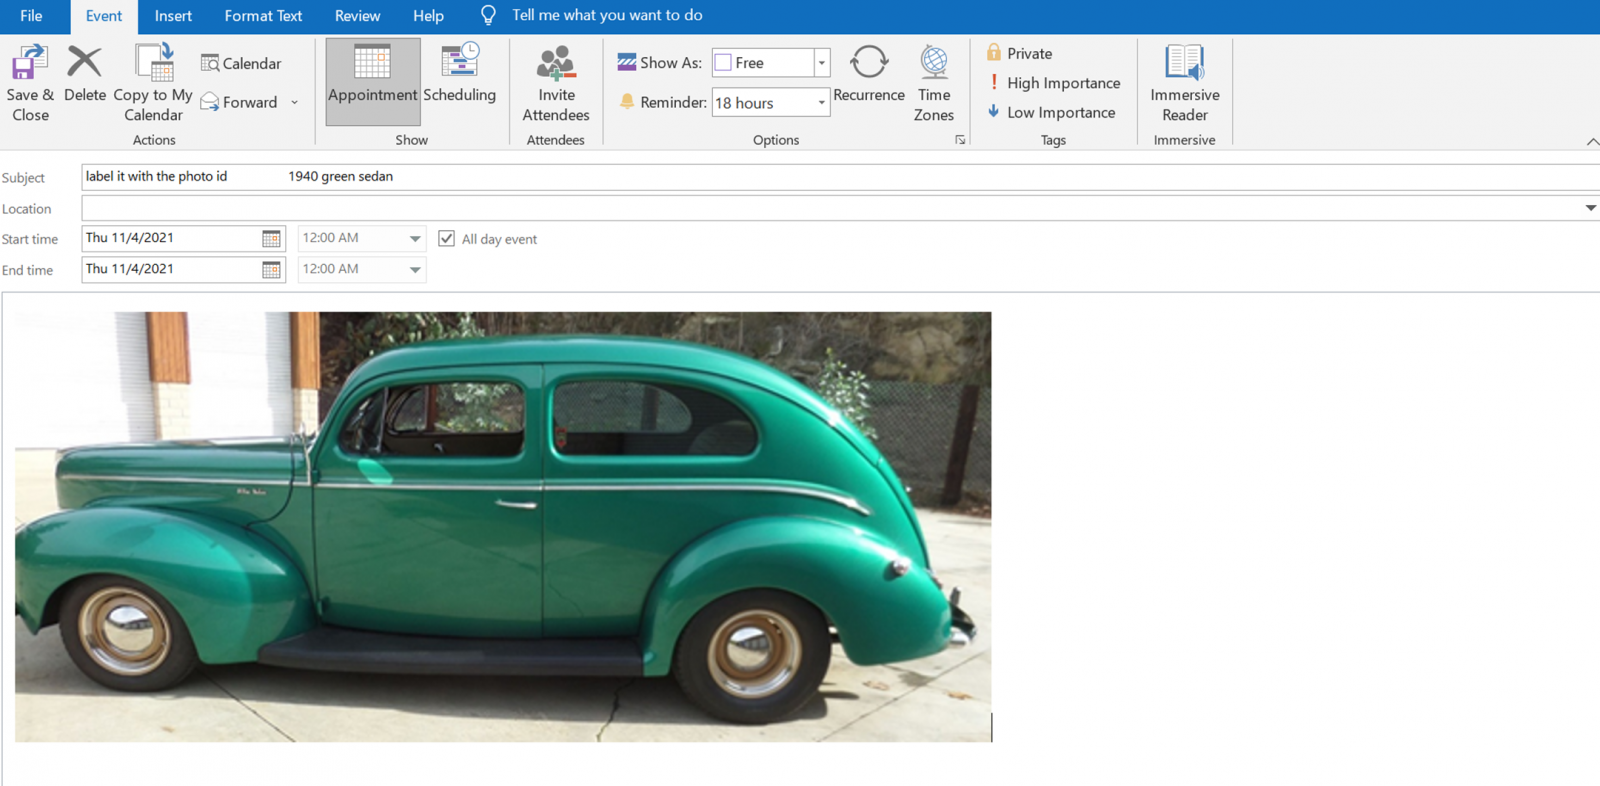Expand the Forward dropdown arrow
This screenshot has height=786, width=1600.
point(294,102)
